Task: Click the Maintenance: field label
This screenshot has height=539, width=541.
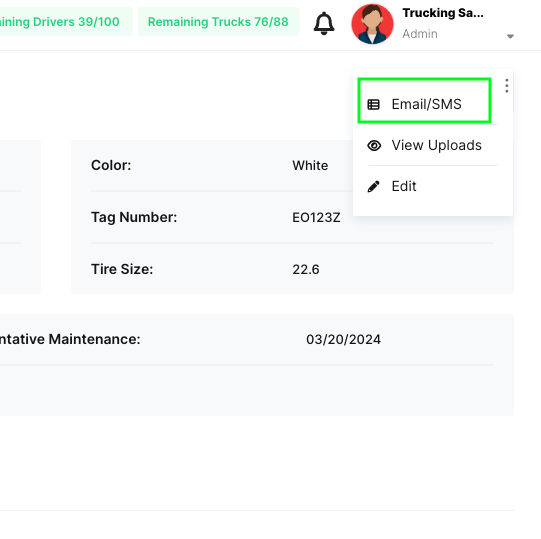Action: 70,339
